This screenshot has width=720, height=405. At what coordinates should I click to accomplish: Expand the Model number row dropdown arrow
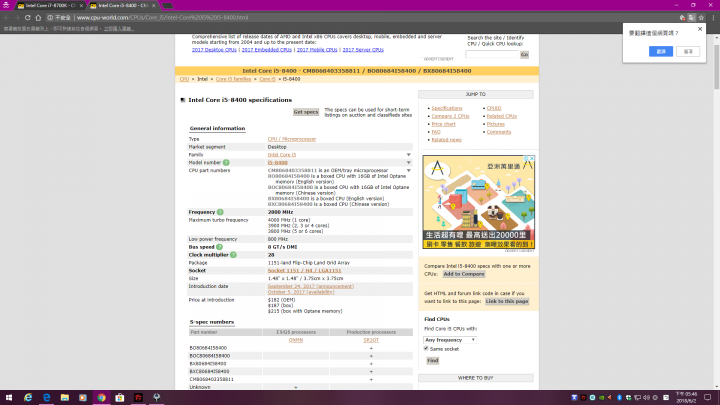coord(408,163)
